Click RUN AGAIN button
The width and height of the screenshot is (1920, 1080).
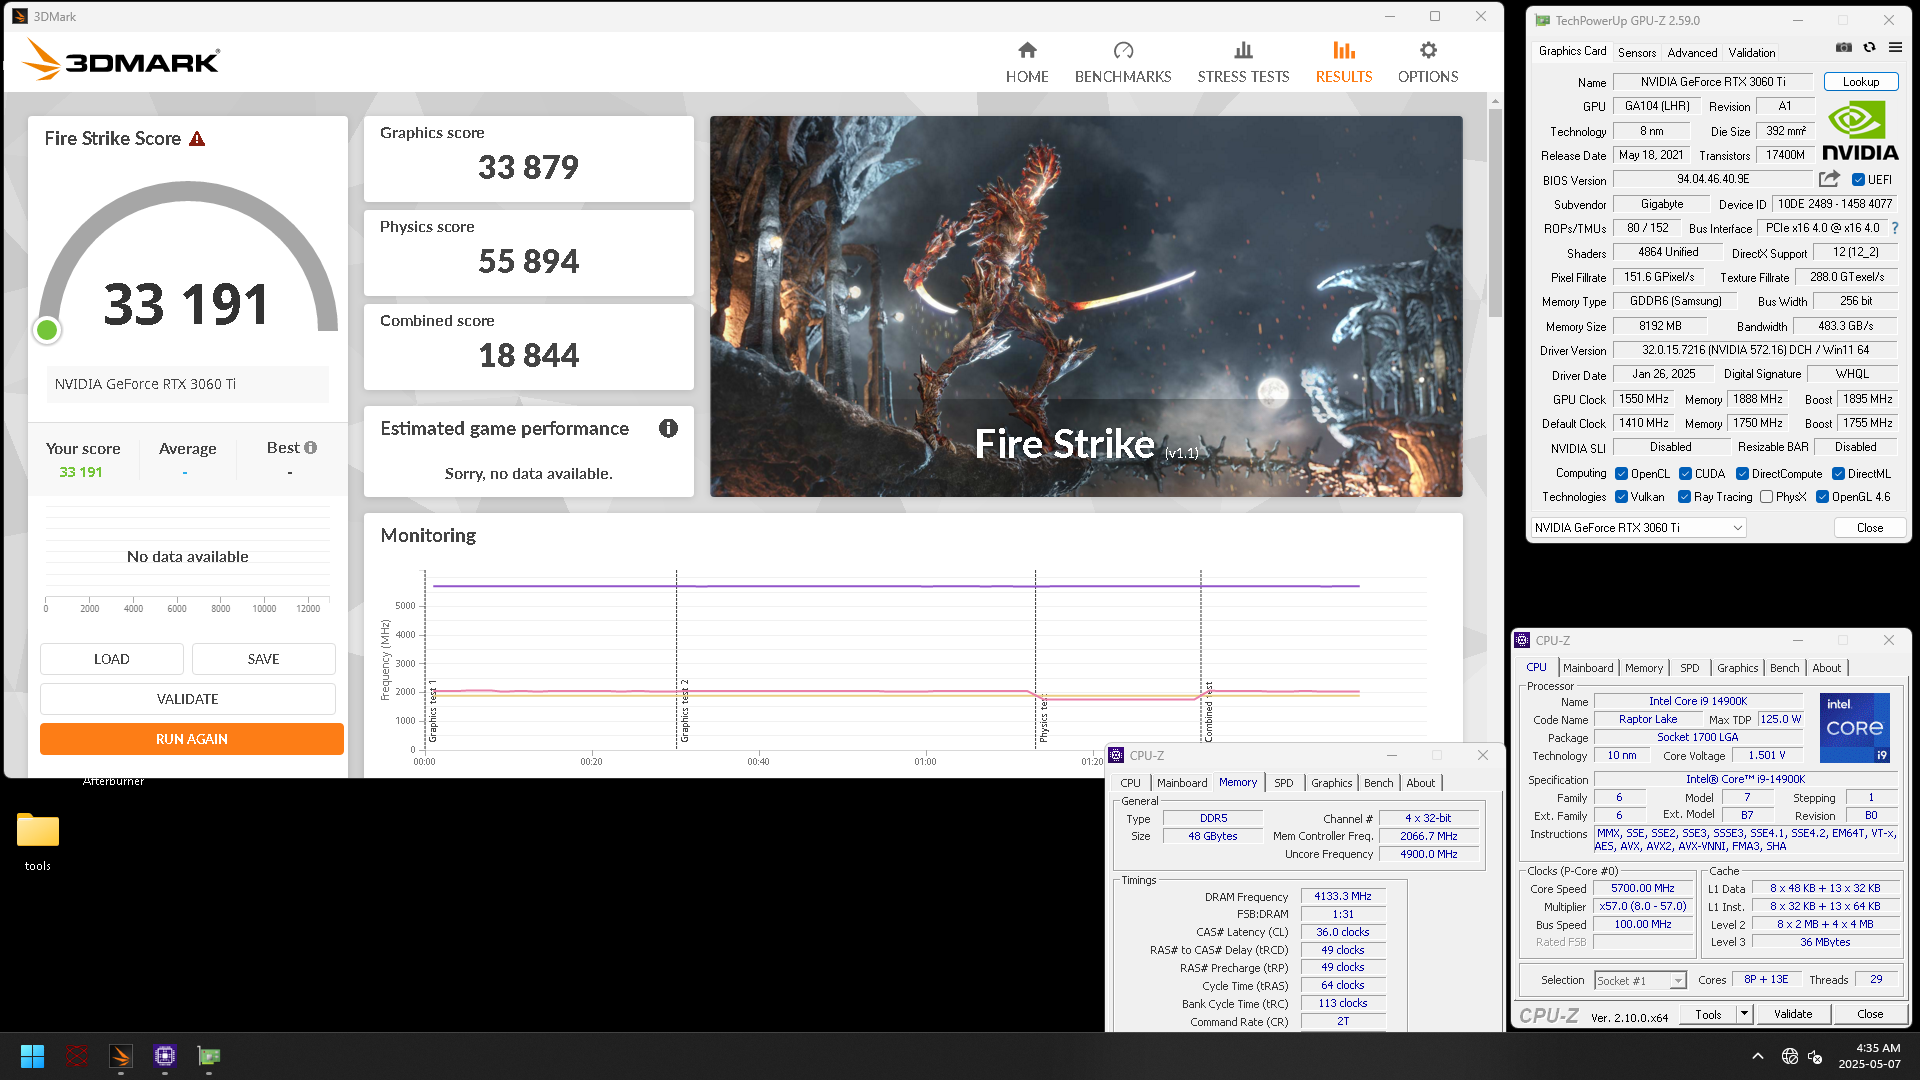(x=192, y=739)
